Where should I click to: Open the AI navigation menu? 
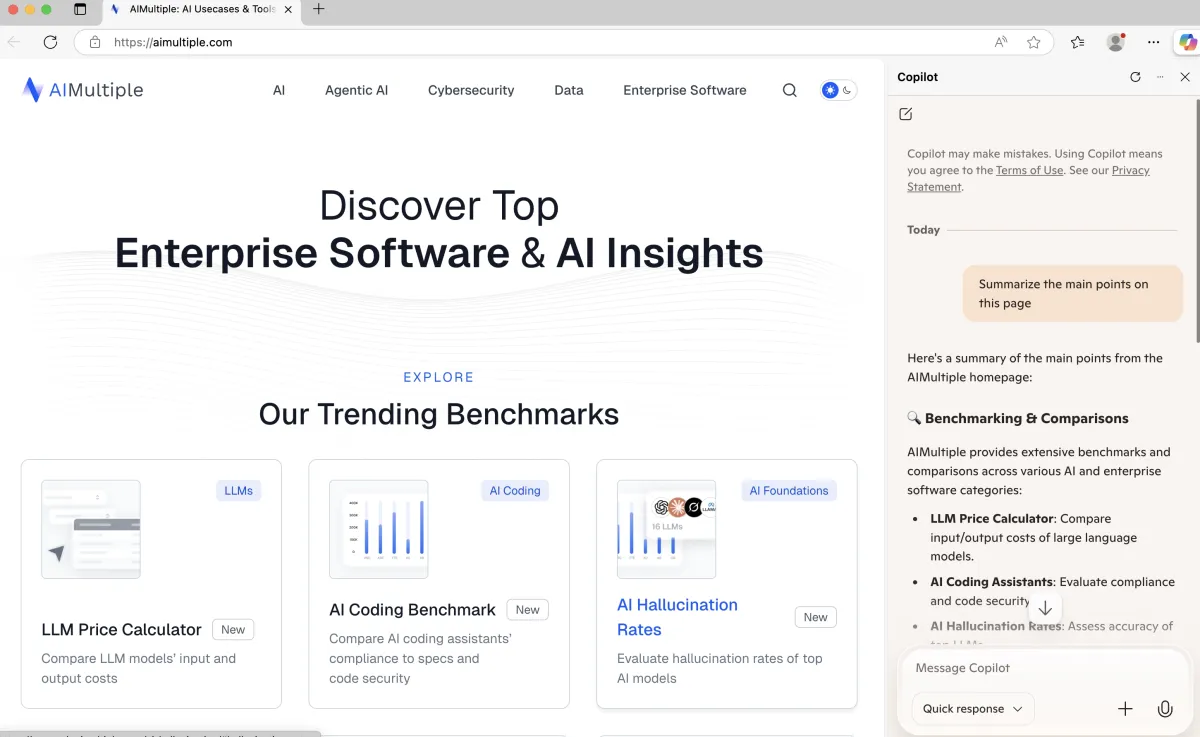pyautogui.click(x=279, y=90)
